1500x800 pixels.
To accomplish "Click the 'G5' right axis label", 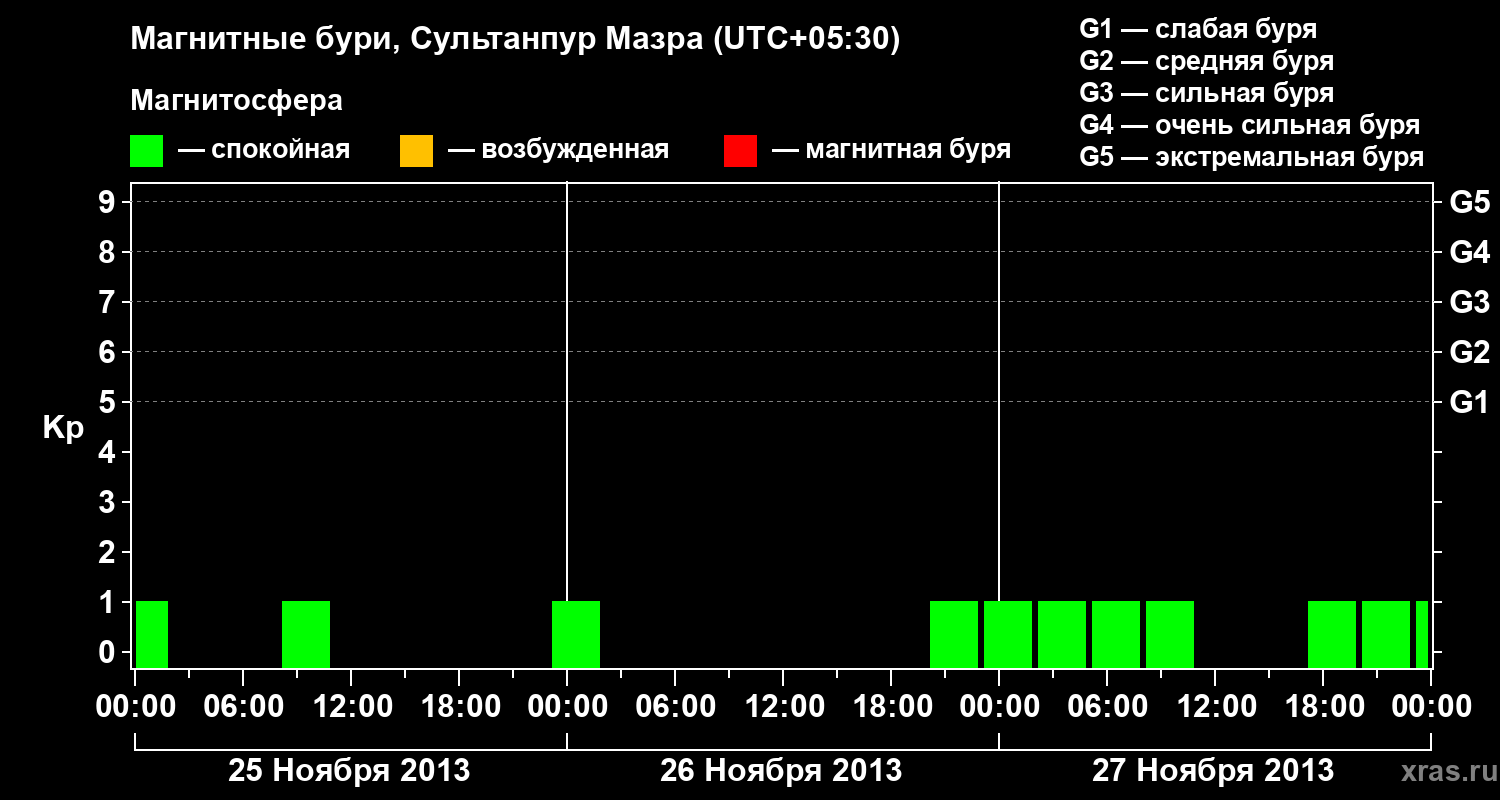I will 1469,202.
